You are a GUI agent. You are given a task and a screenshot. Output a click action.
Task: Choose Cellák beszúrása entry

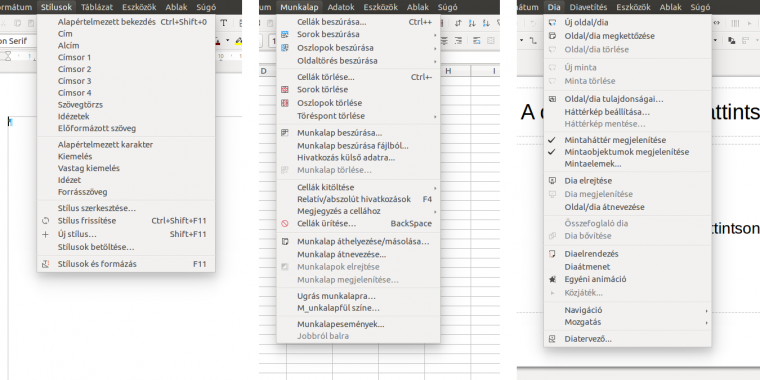coord(358,22)
